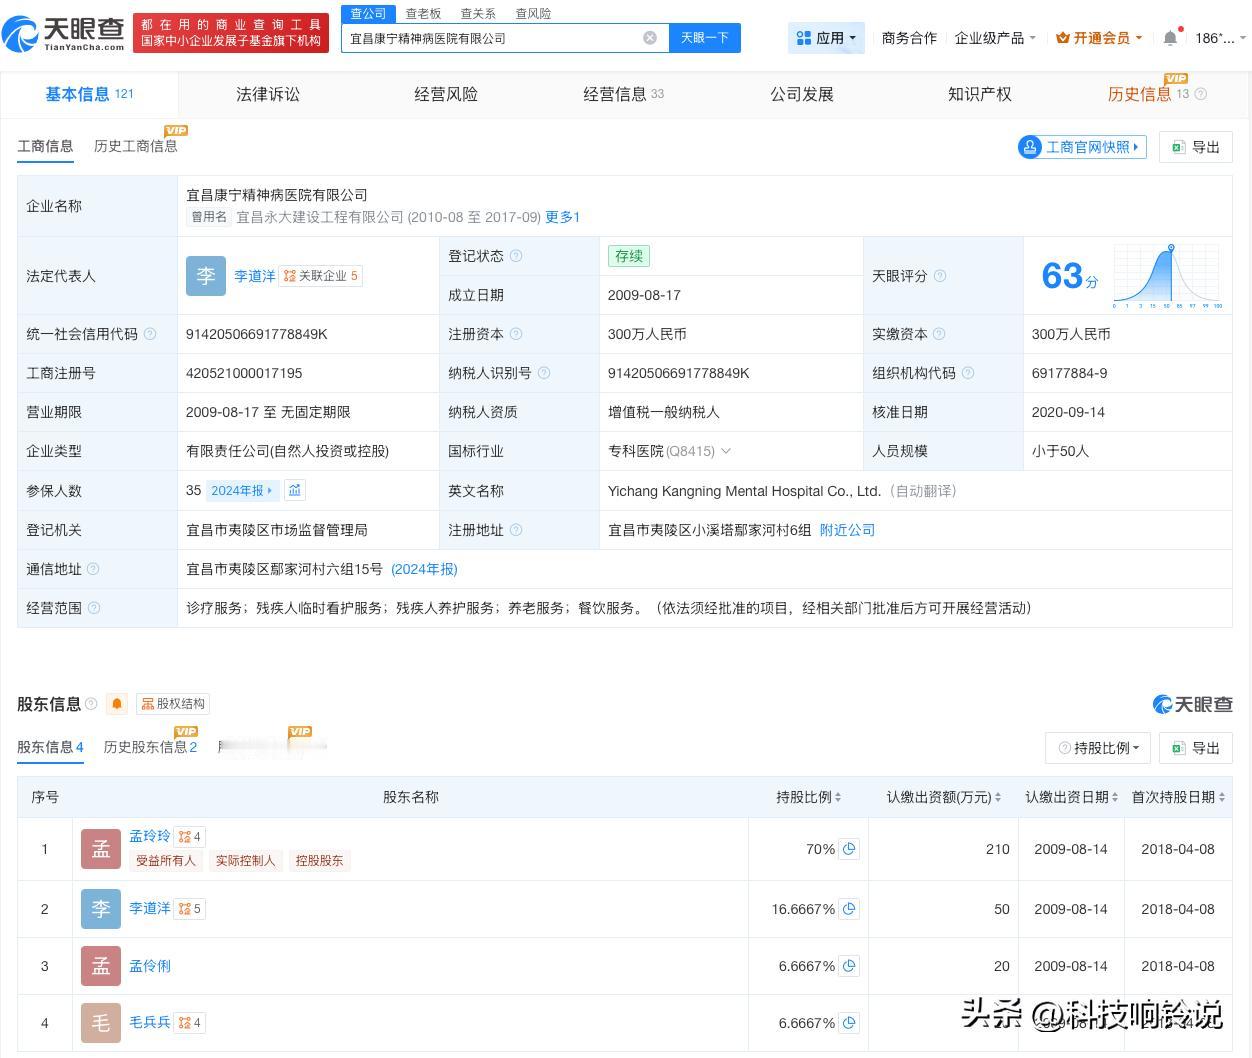
Task: Open the 股权结构 view
Action: click(x=173, y=704)
